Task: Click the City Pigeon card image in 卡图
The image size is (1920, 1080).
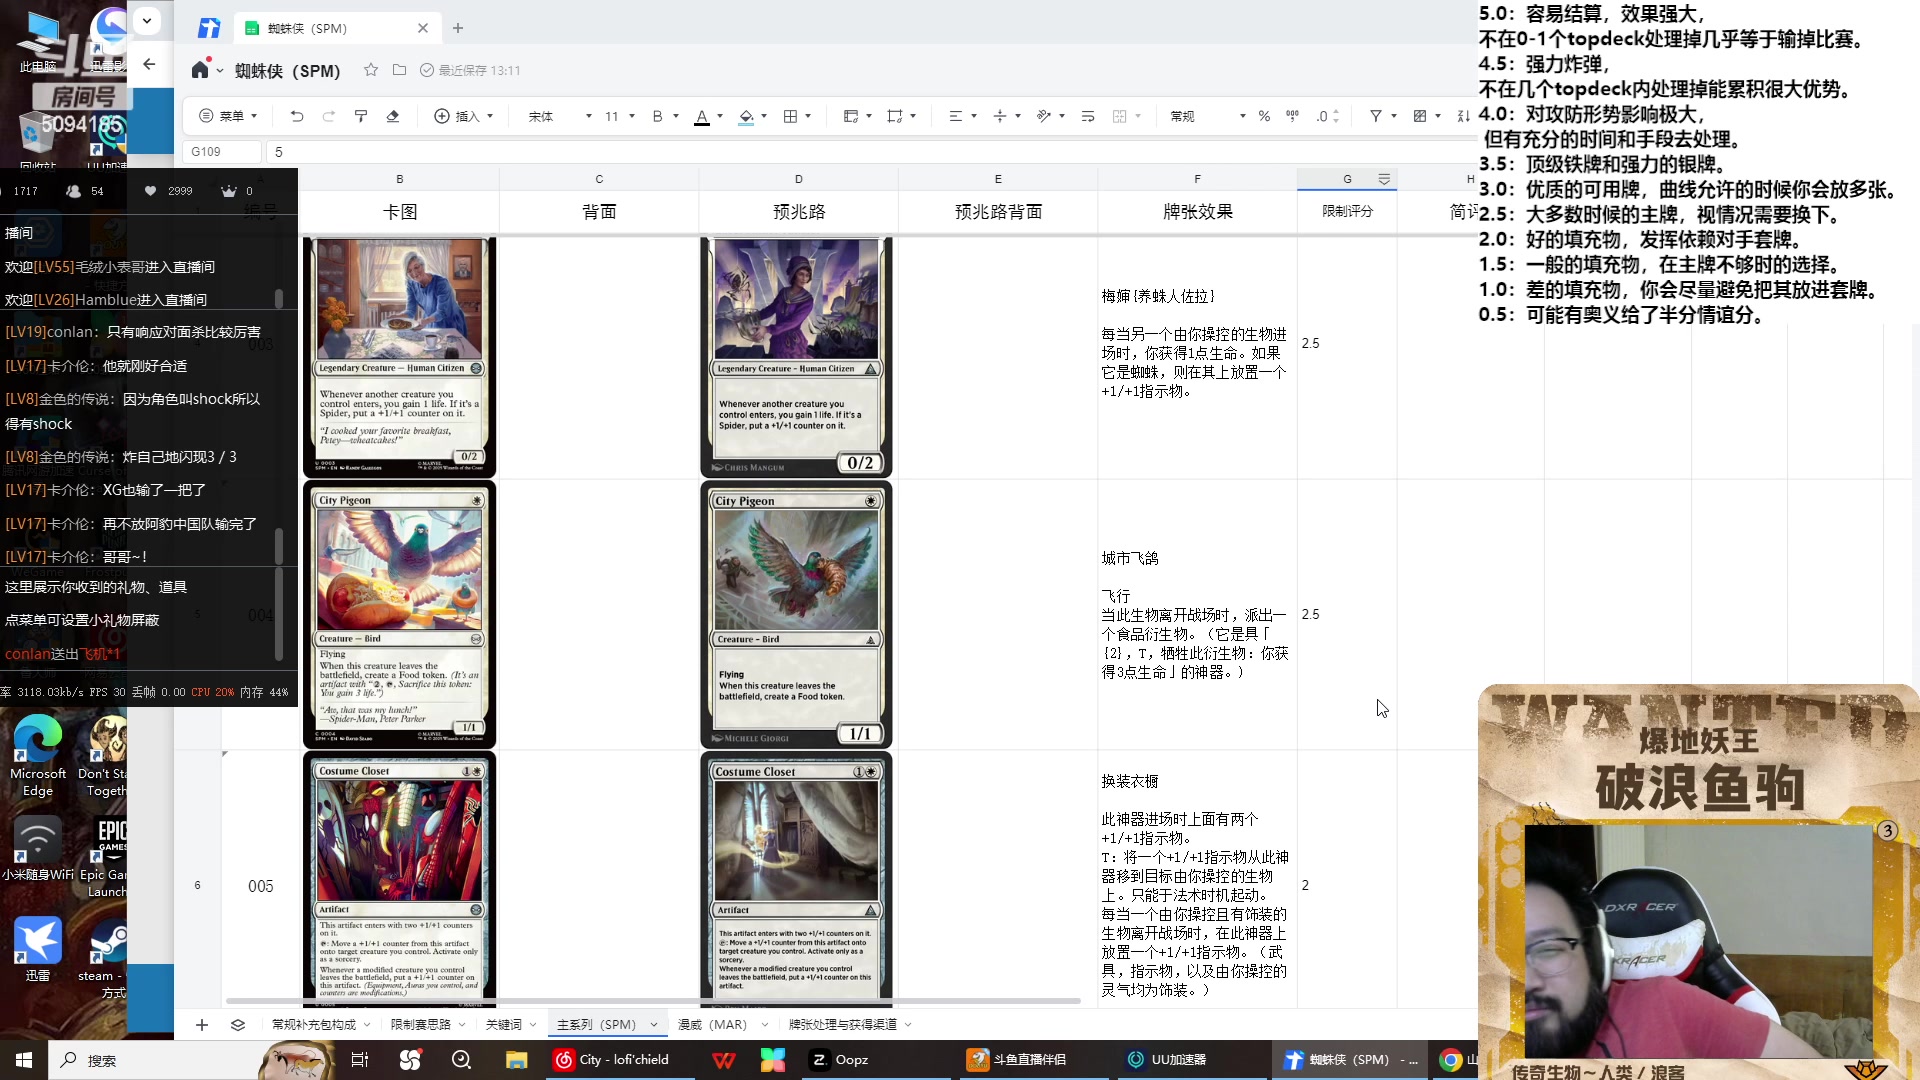Action: point(399,615)
